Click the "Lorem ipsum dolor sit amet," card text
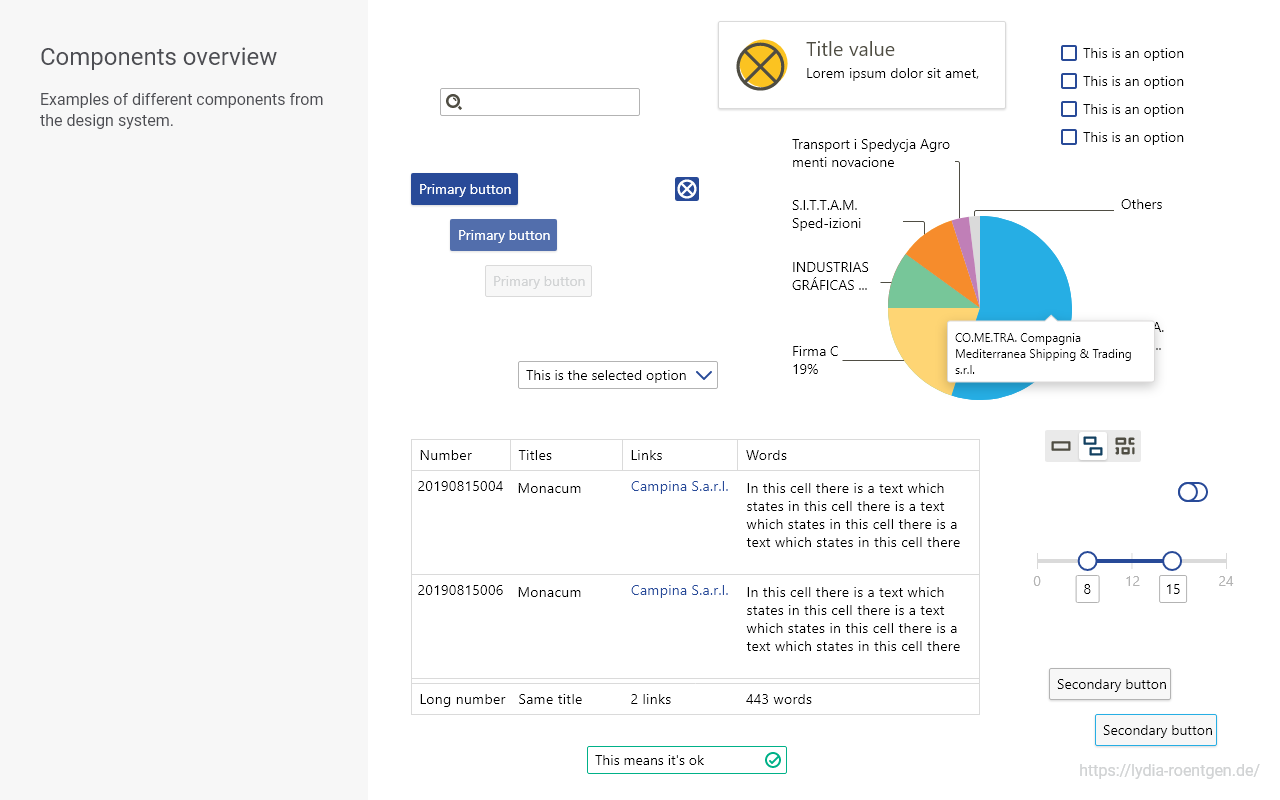This screenshot has height=800, width=1280. point(892,73)
